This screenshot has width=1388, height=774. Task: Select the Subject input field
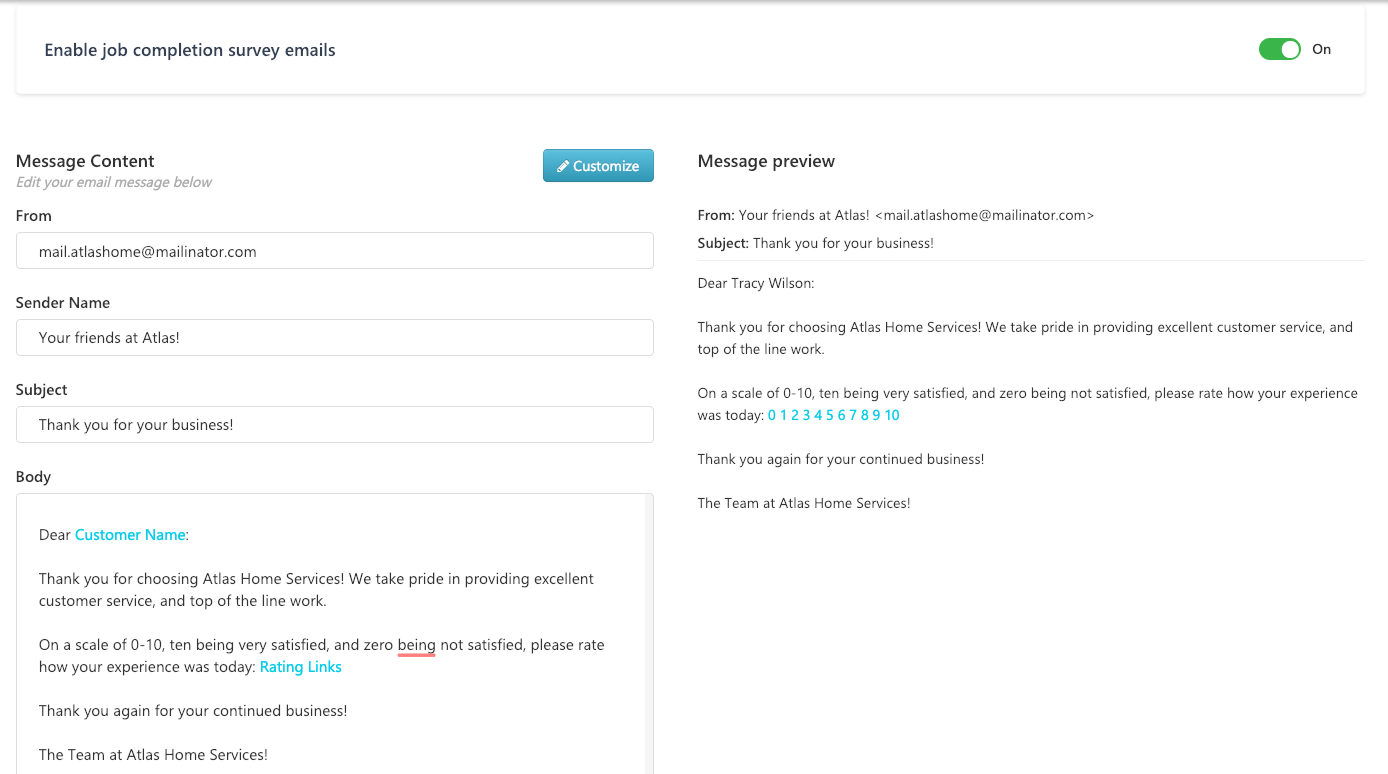click(335, 425)
